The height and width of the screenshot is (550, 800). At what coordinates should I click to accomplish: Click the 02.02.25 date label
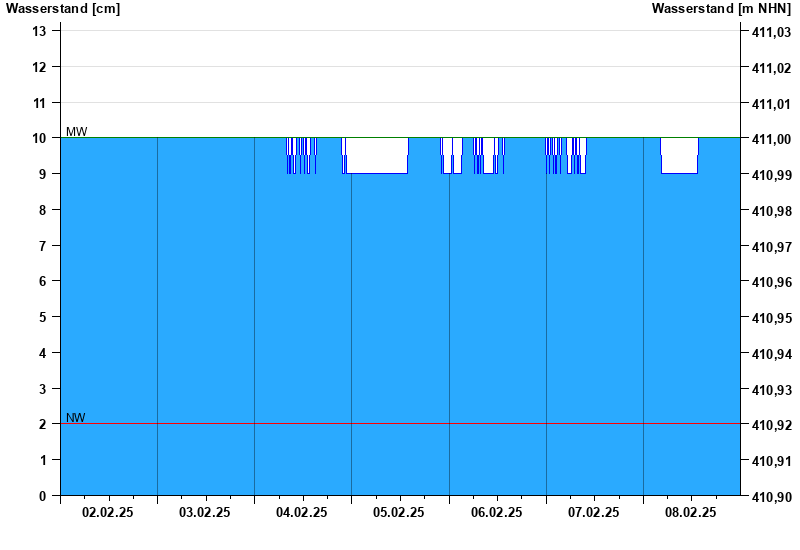coord(108,513)
